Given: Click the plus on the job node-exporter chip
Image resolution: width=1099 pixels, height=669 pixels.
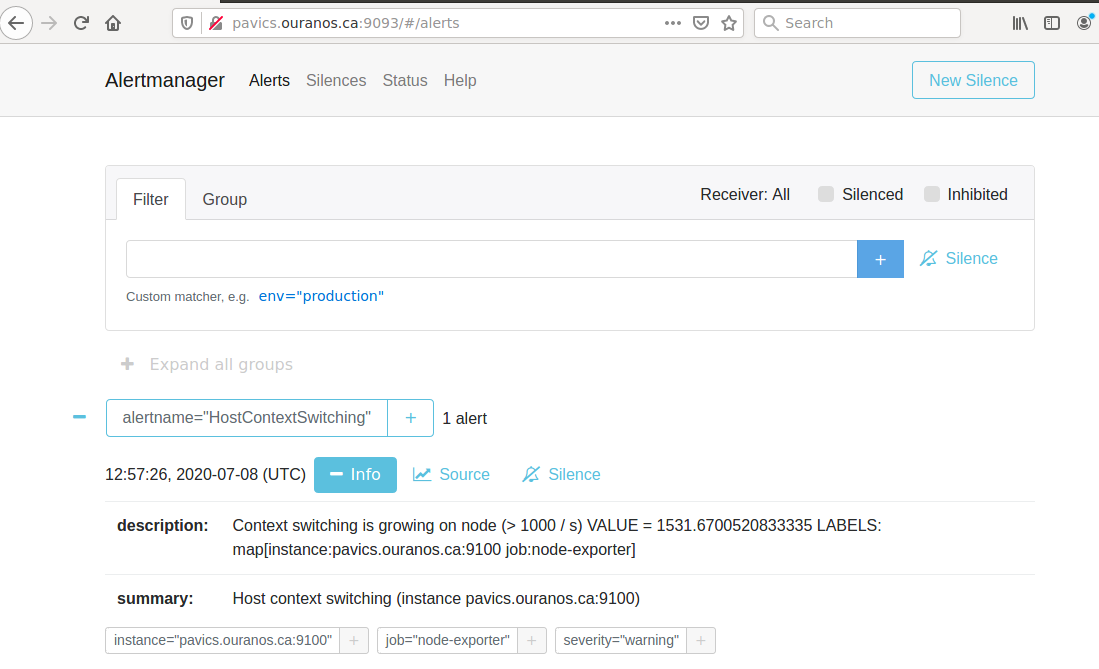Looking at the screenshot, I should pyautogui.click(x=531, y=640).
